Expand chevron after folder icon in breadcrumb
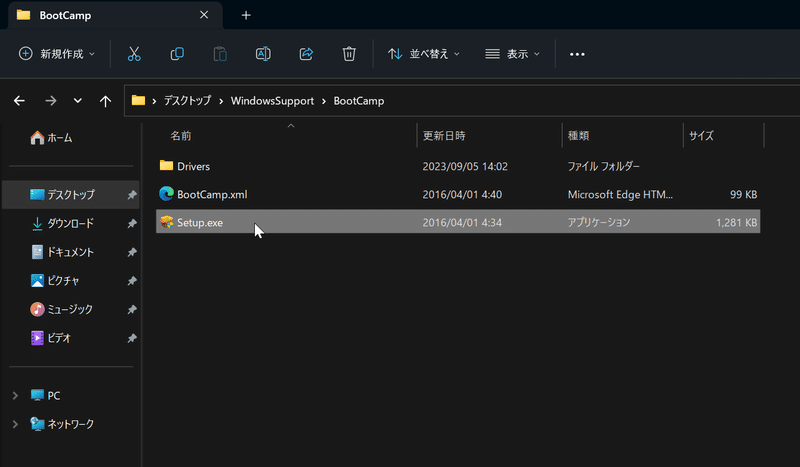 [154, 101]
